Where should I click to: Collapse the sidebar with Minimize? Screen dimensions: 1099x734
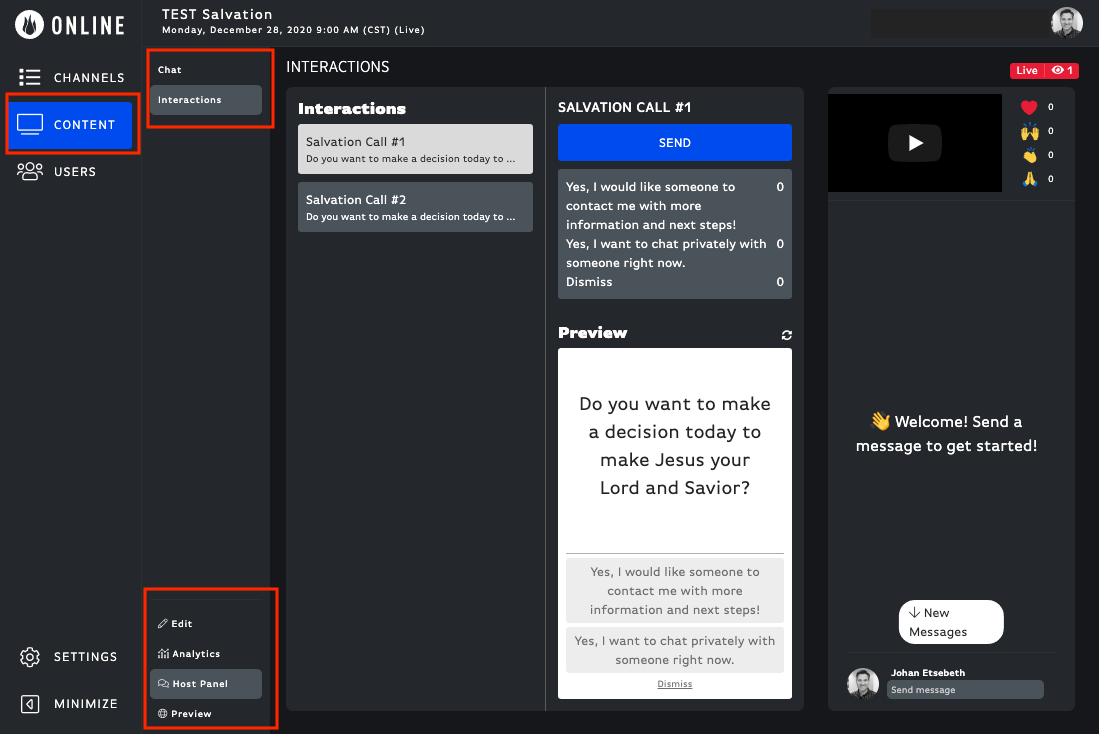pos(71,704)
